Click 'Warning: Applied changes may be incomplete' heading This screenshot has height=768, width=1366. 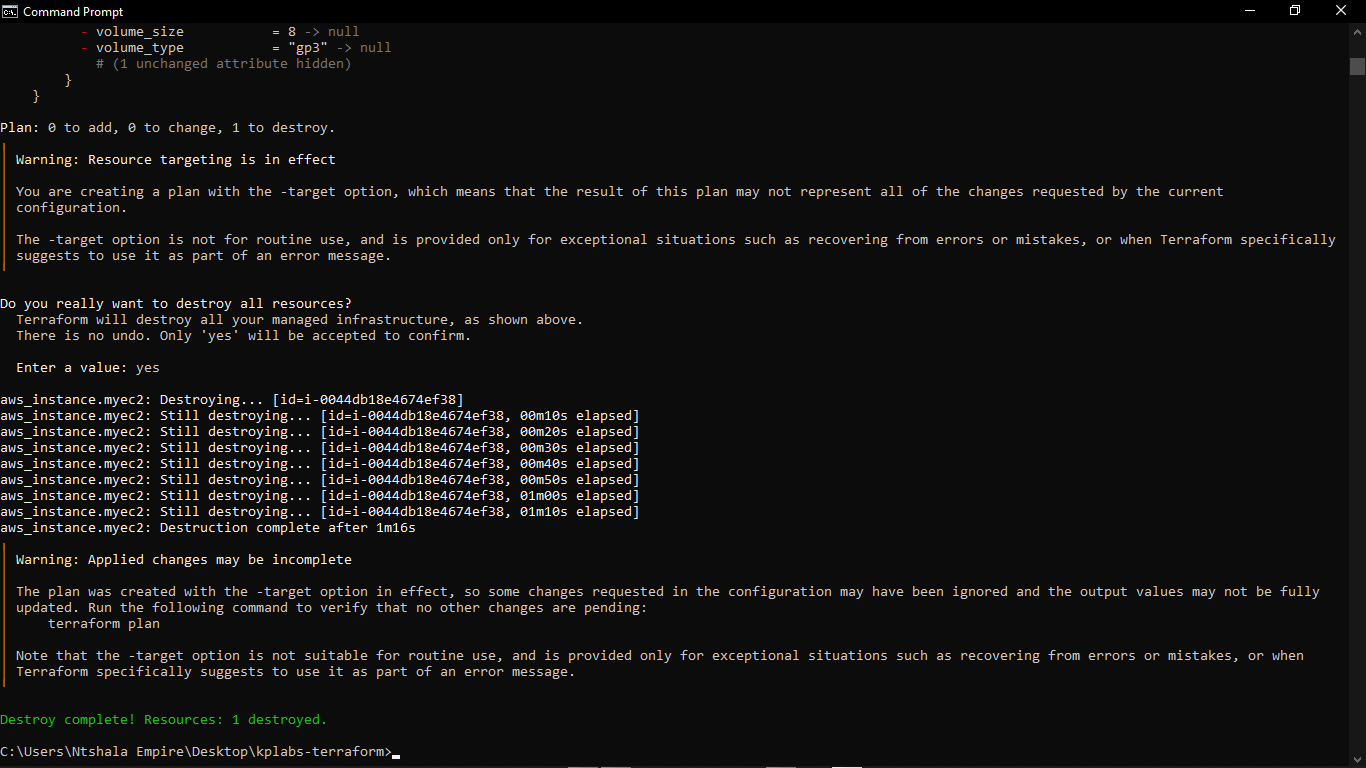pyautogui.click(x=184, y=560)
